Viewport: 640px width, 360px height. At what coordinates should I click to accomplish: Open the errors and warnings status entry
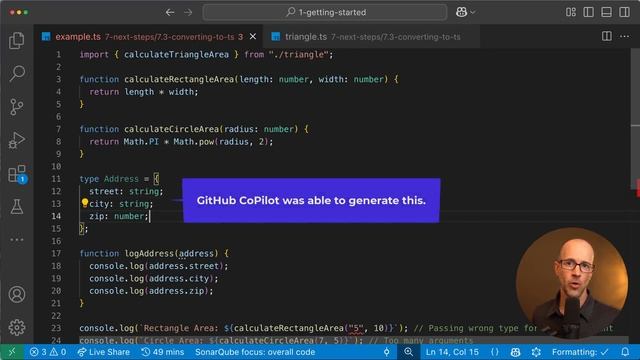pos(48,352)
